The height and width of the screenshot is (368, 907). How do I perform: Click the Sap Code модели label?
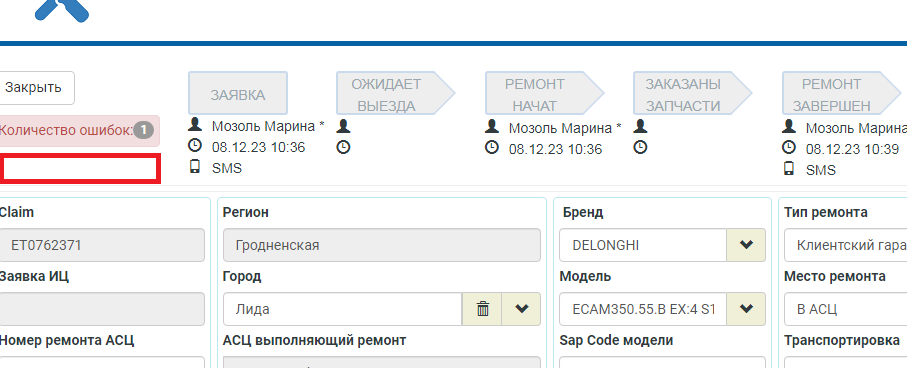(x=616, y=340)
